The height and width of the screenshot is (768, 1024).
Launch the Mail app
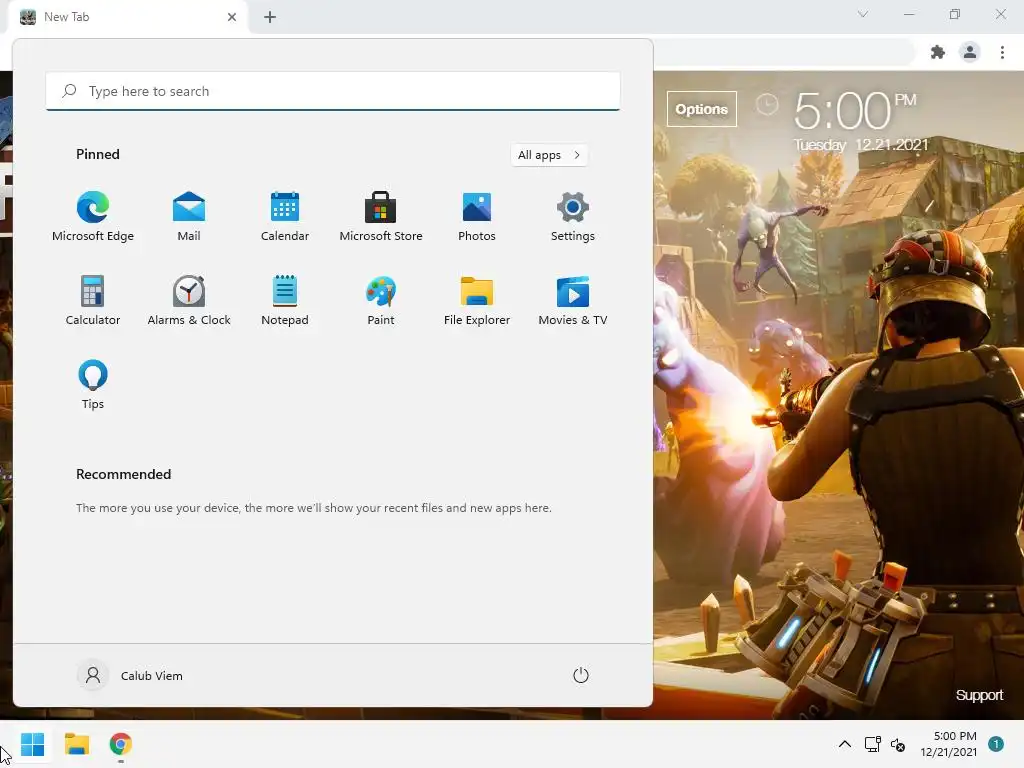[x=189, y=217]
